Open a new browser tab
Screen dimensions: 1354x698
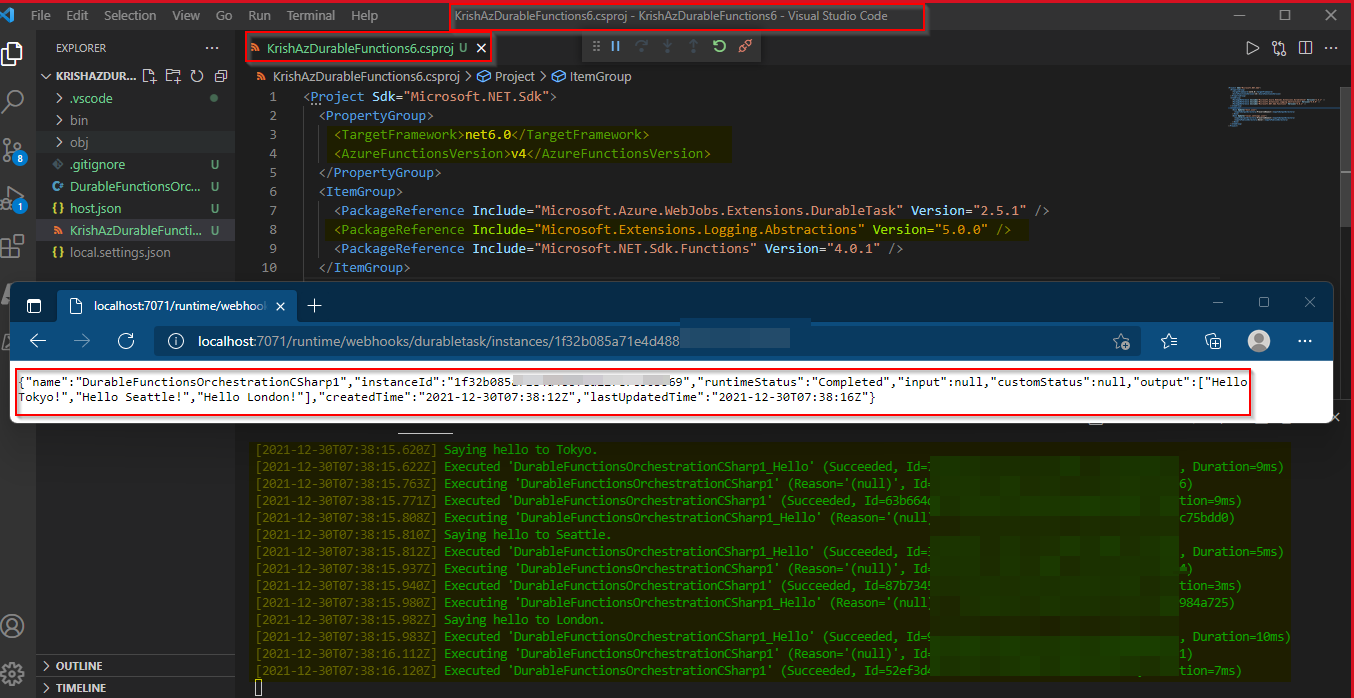(x=314, y=306)
